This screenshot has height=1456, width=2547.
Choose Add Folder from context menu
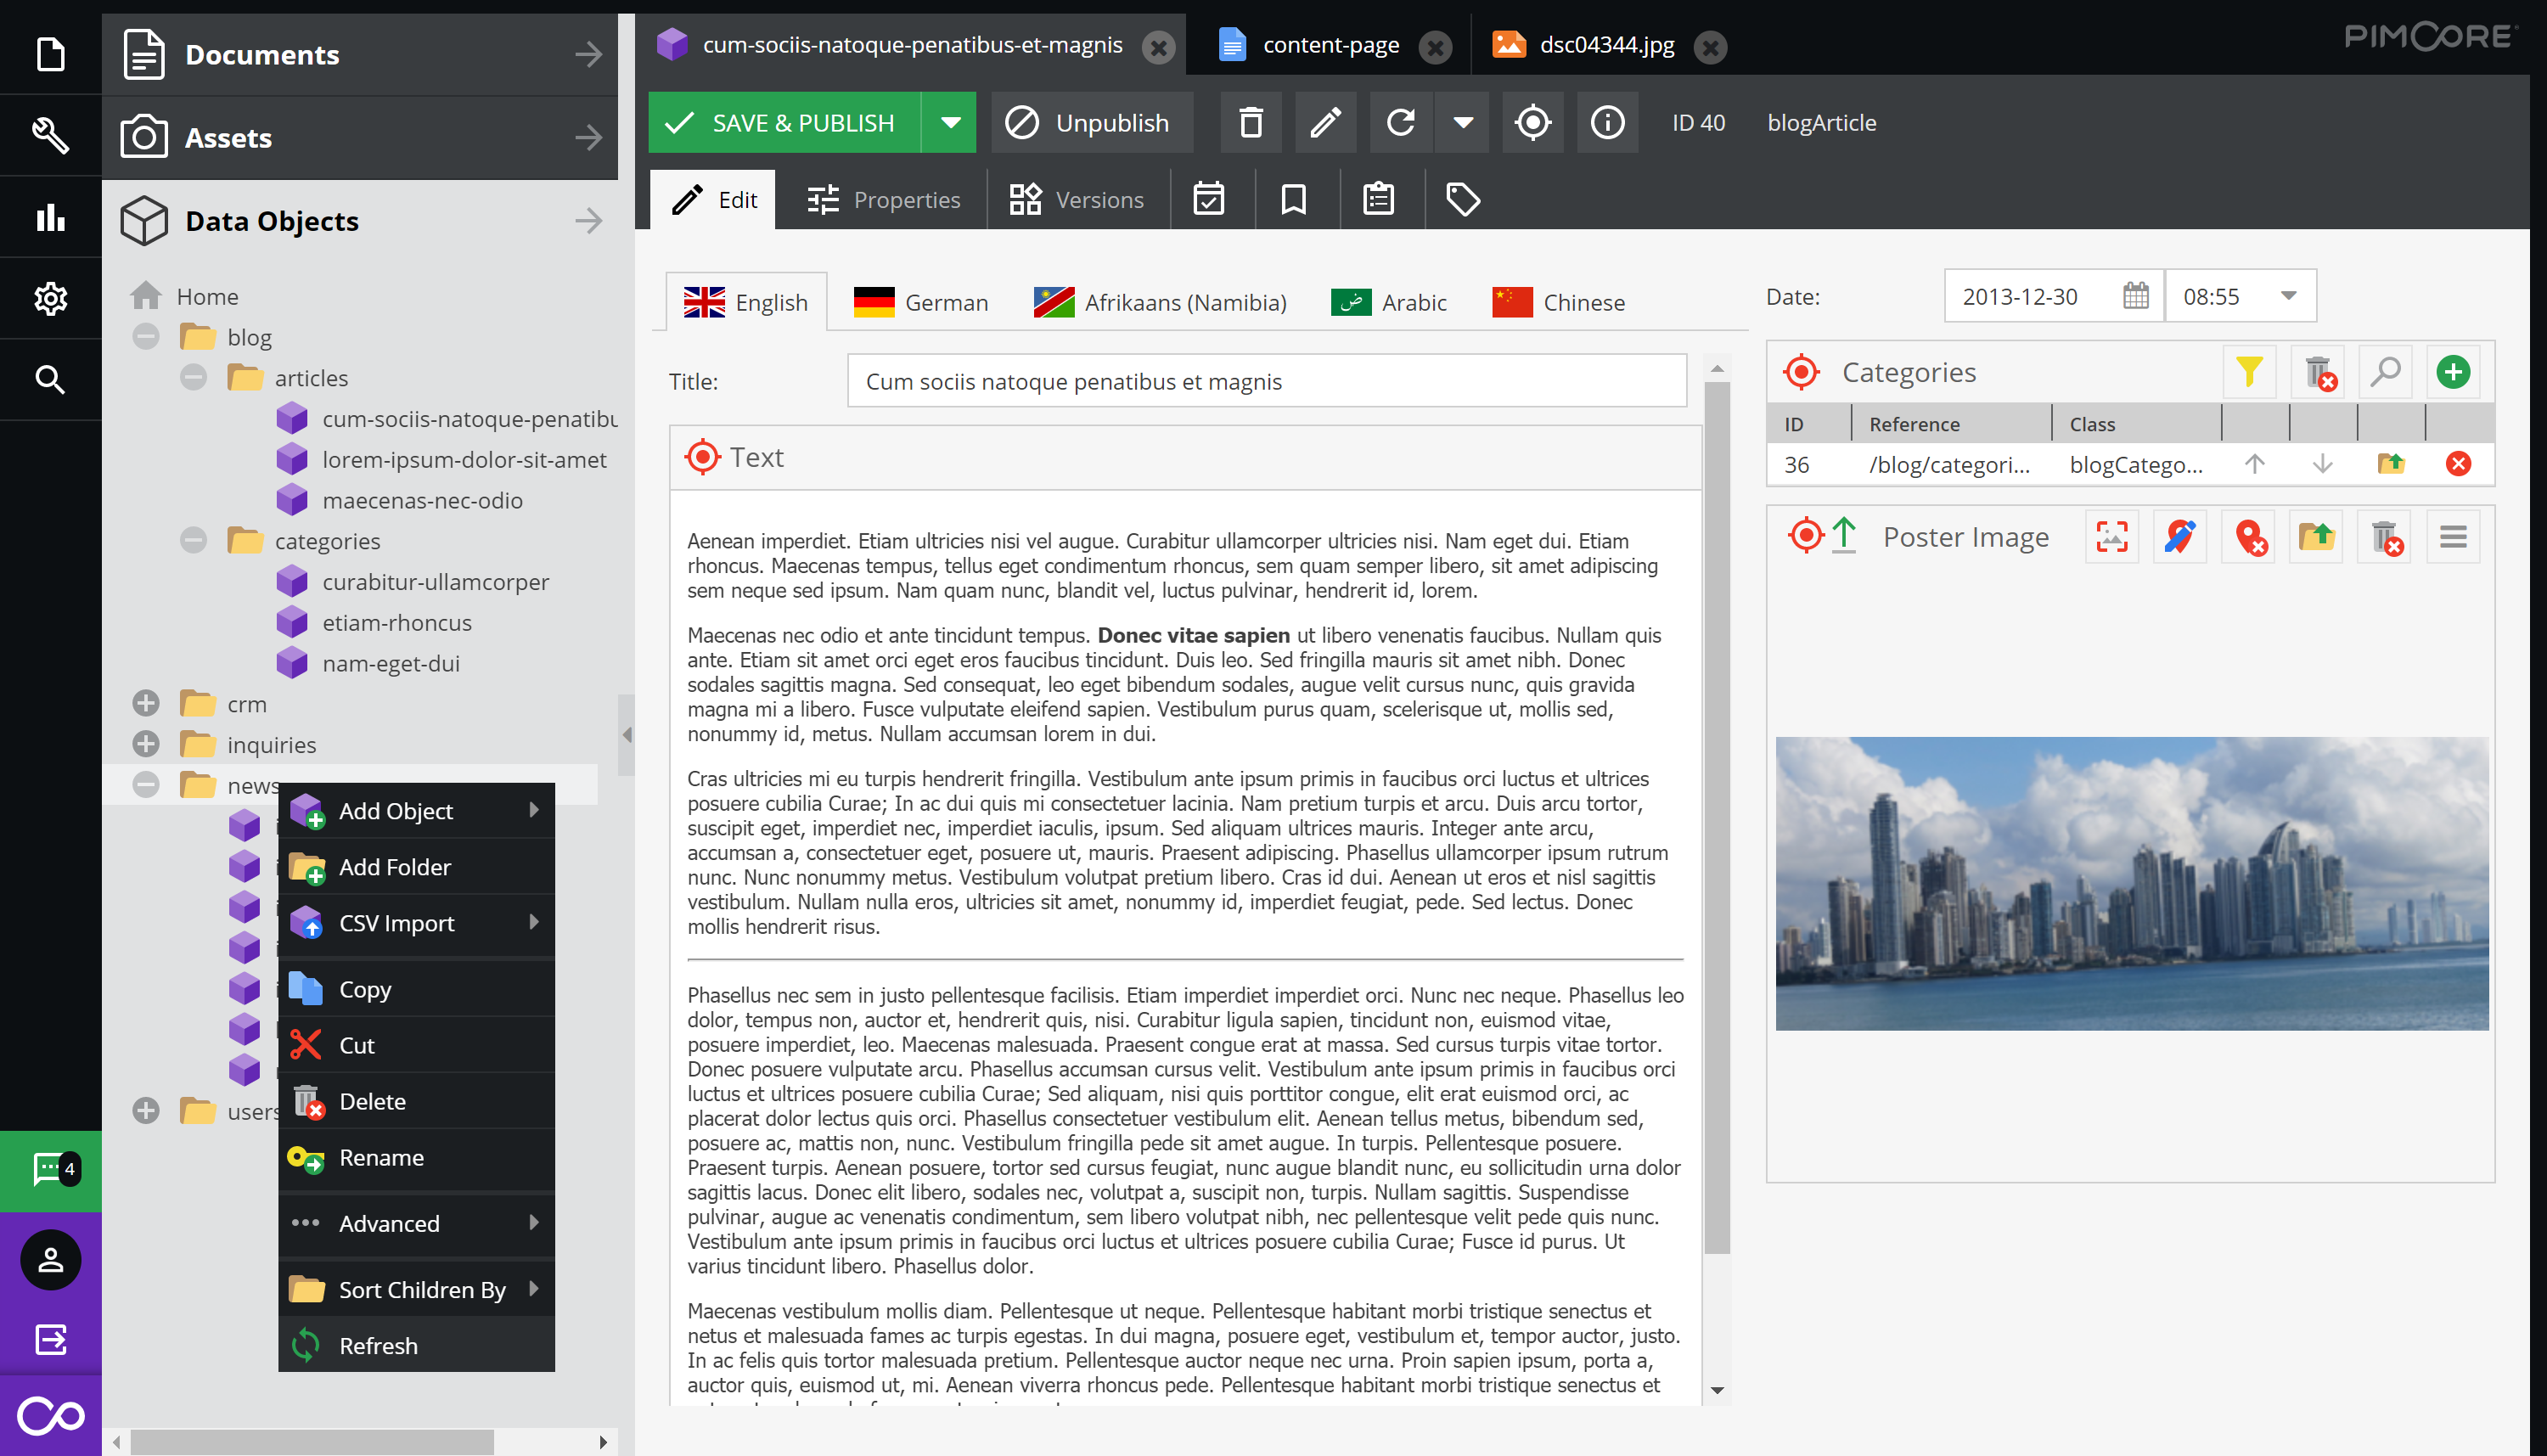click(x=395, y=867)
